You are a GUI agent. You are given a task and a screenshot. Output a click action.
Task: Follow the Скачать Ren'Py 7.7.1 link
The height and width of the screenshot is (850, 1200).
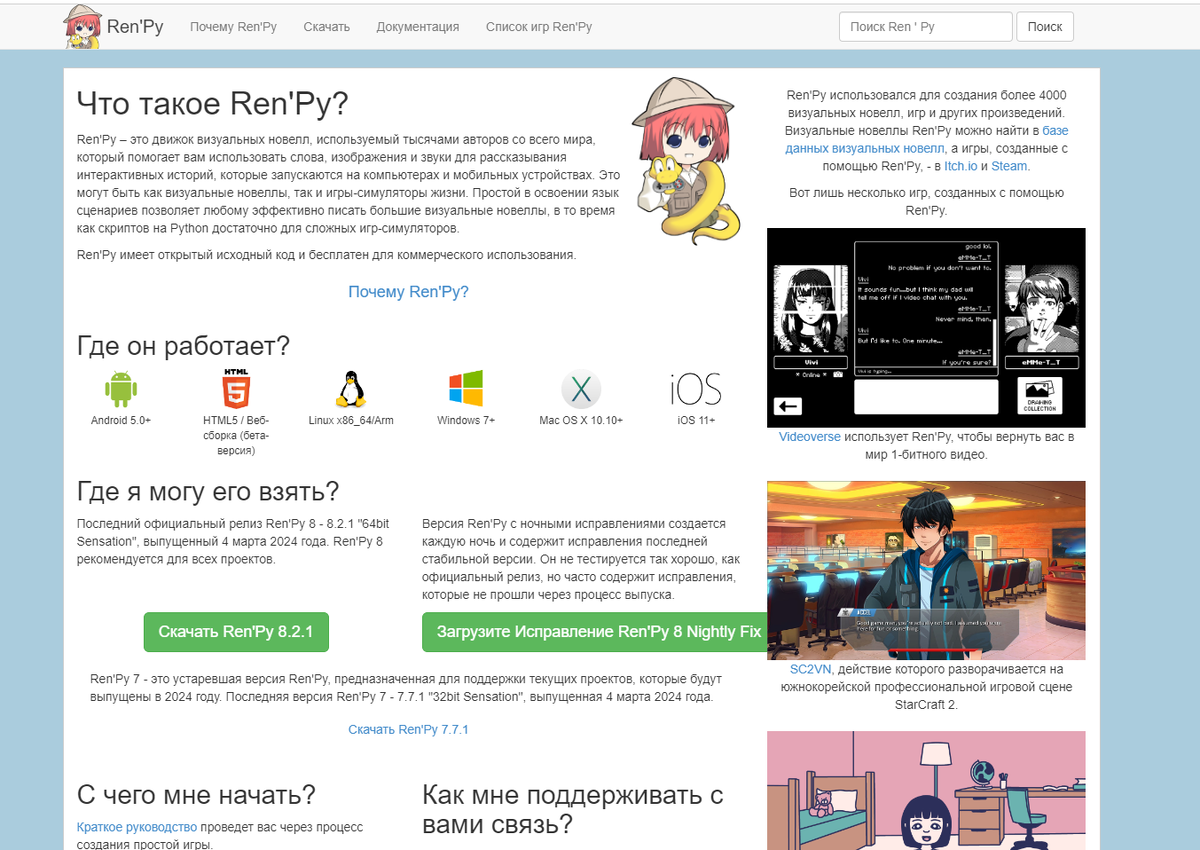tap(408, 730)
